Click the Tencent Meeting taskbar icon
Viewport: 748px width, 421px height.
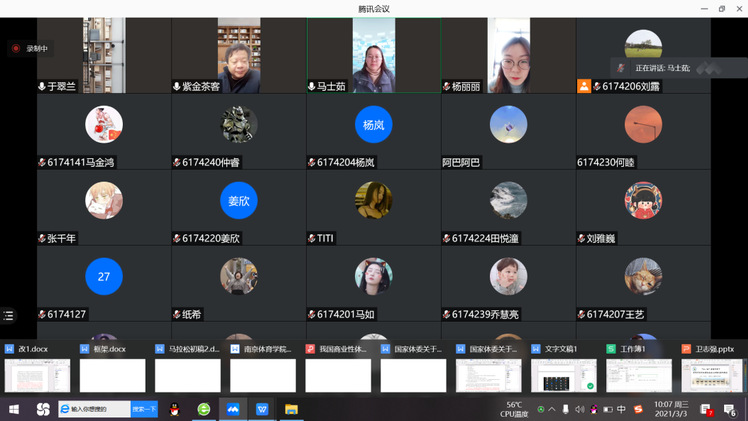click(233, 409)
